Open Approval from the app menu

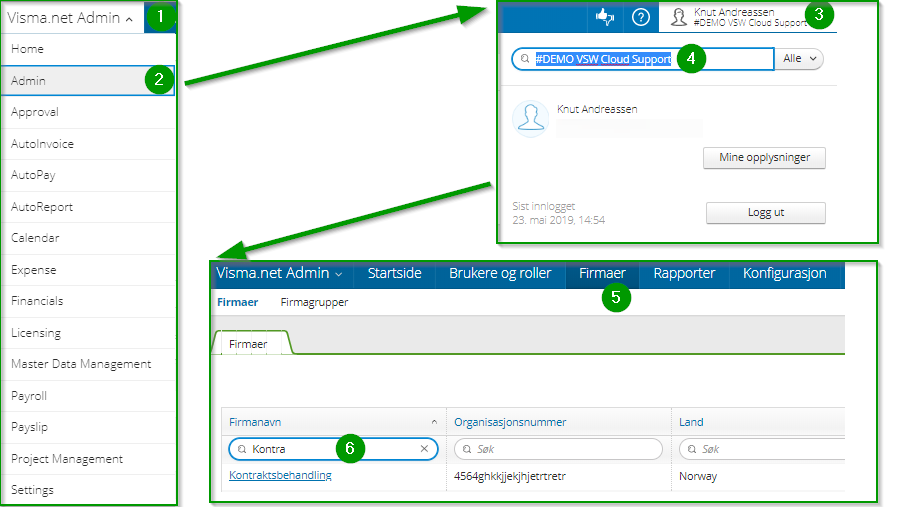[89, 112]
